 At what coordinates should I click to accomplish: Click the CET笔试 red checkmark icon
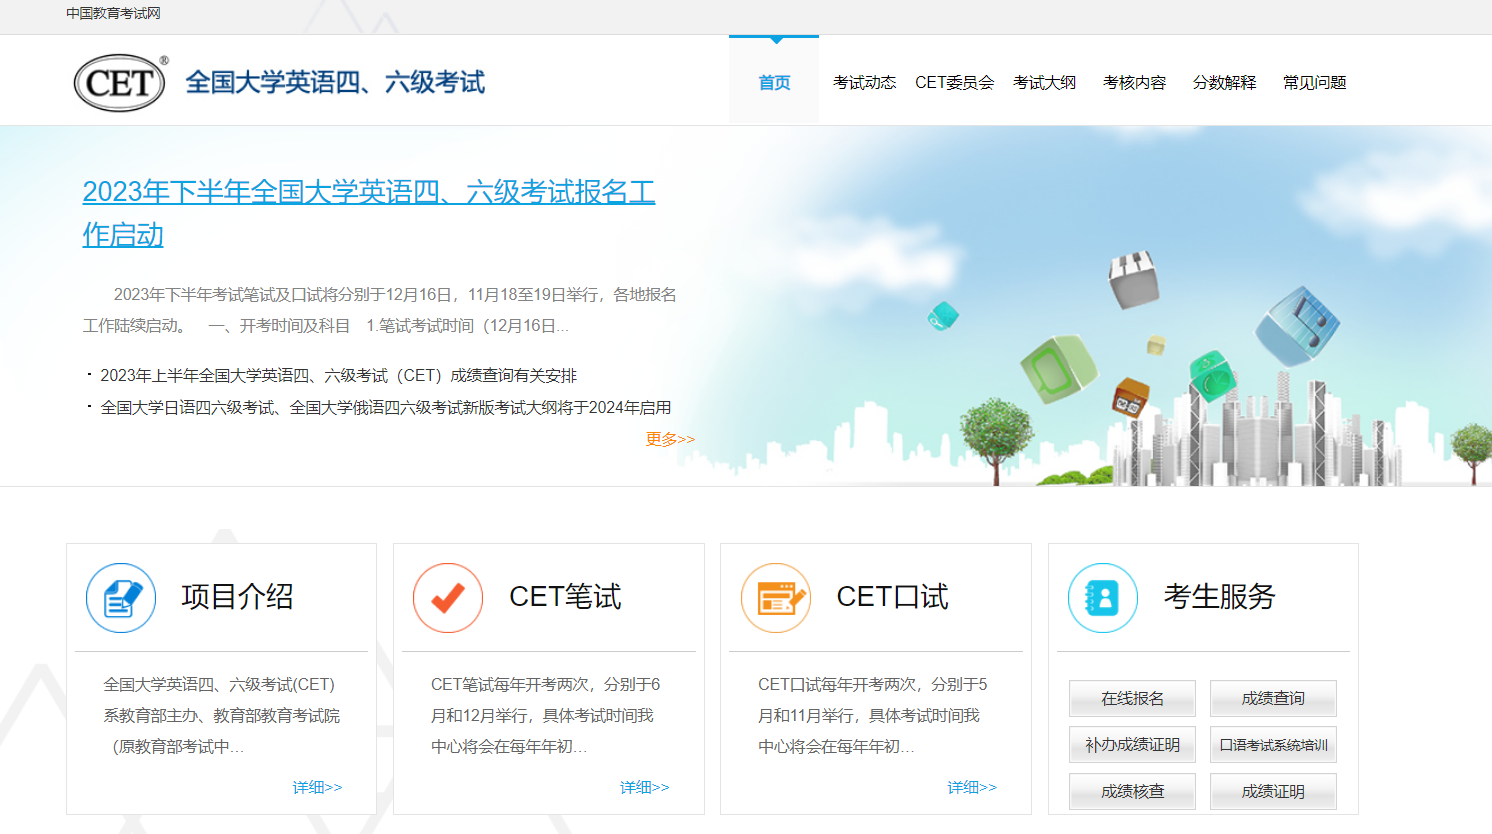click(448, 598)
